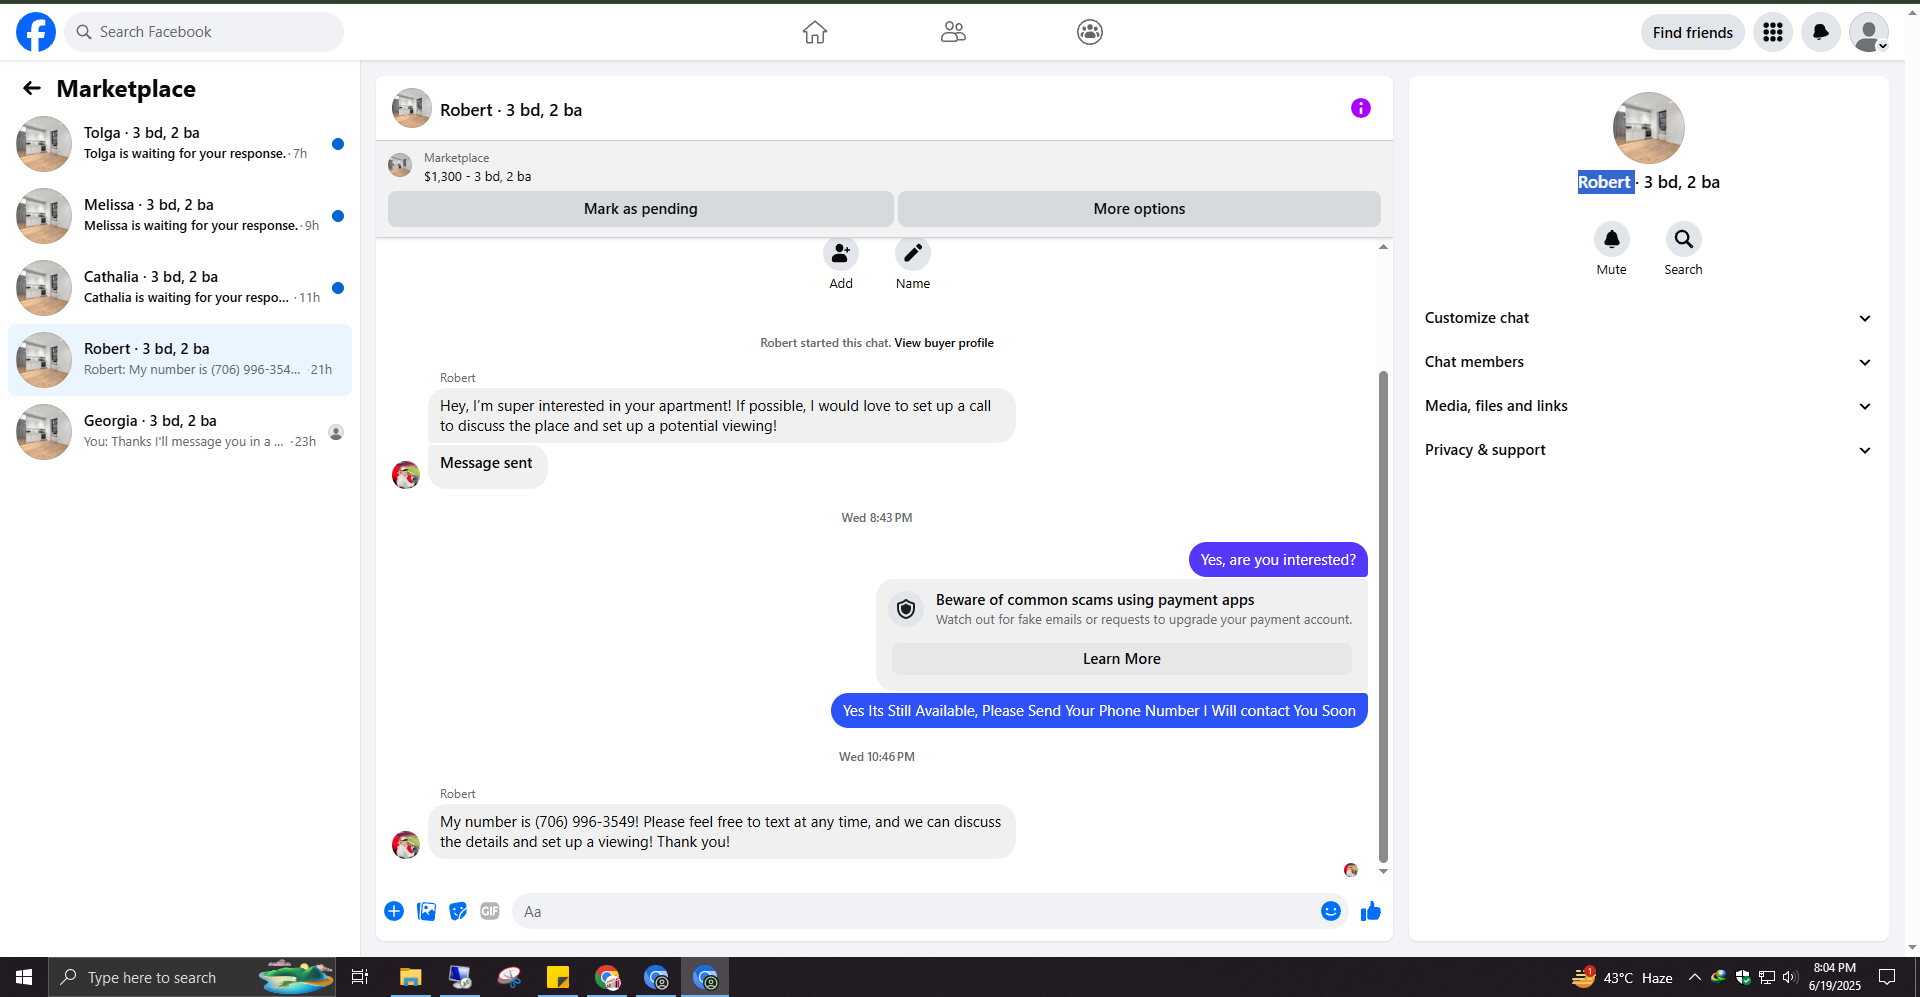
Task: Expand Chat members section
Action: click(x=1648, y=362)
